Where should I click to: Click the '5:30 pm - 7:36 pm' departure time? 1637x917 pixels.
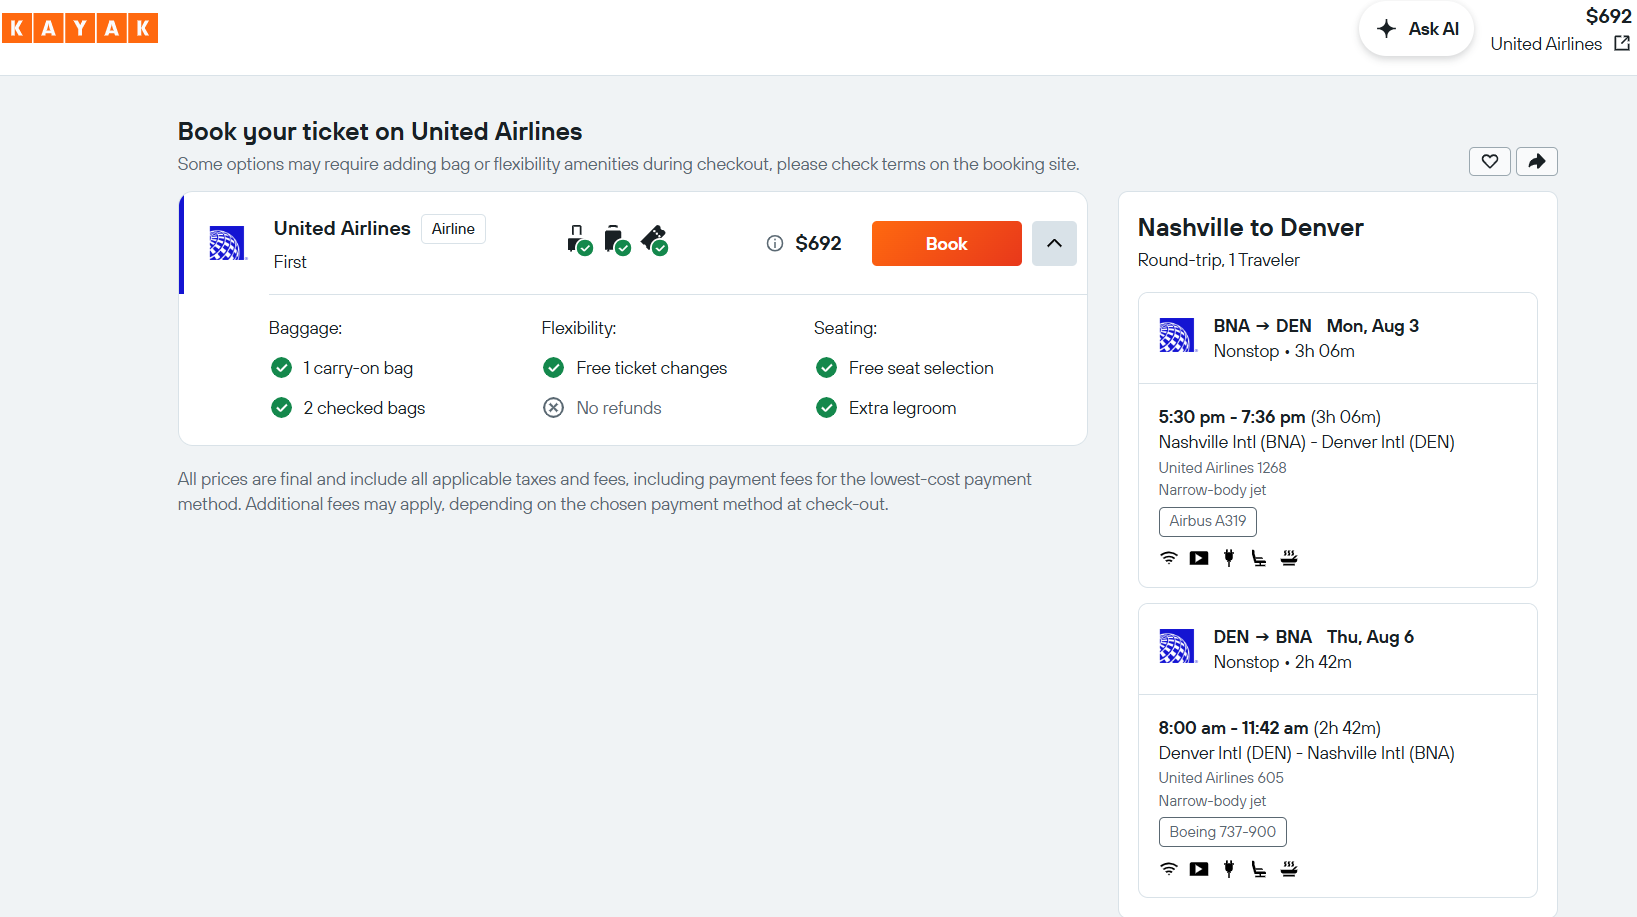click(1232, 417)
